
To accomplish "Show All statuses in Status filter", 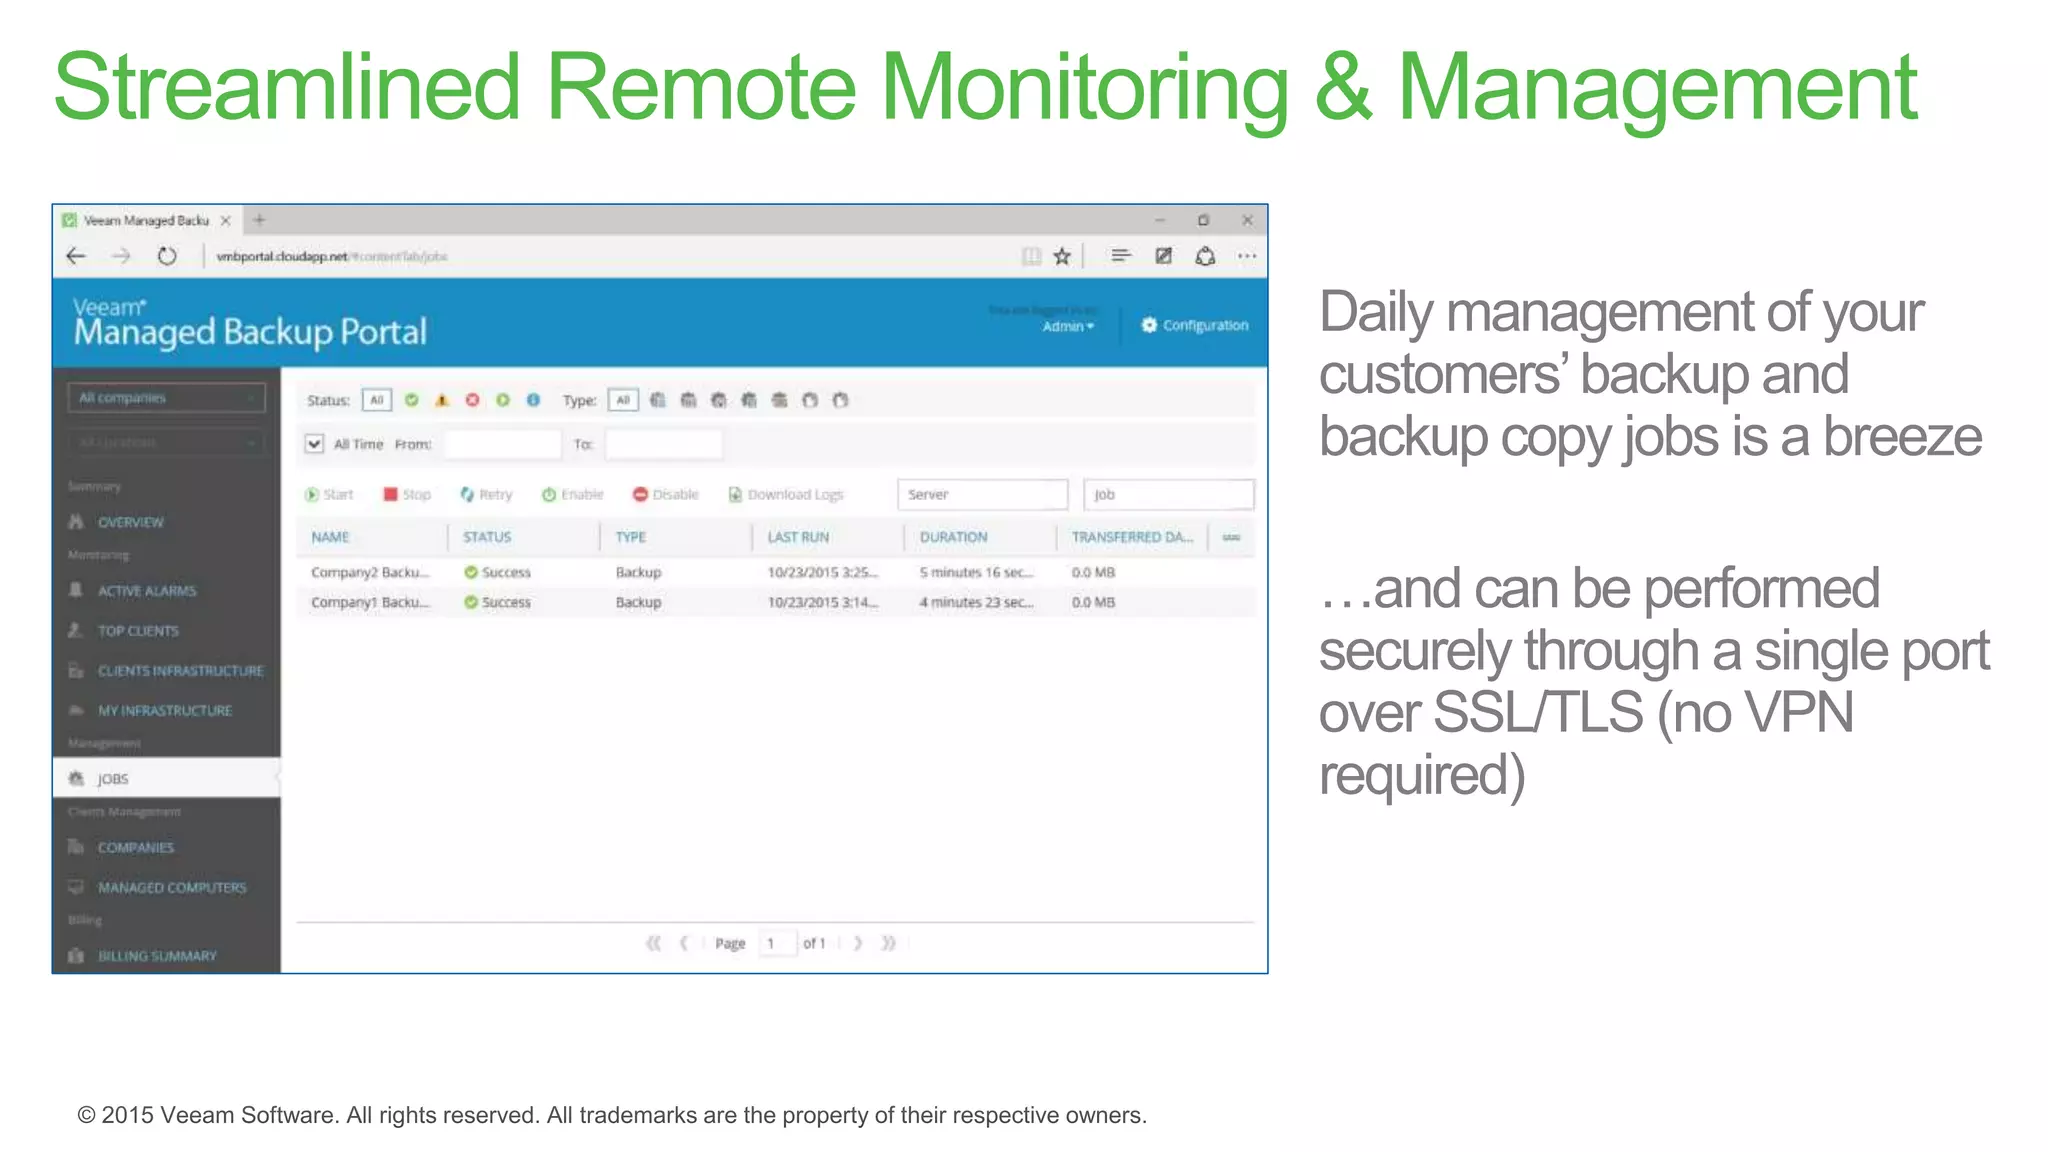I will tap(377, 400).
